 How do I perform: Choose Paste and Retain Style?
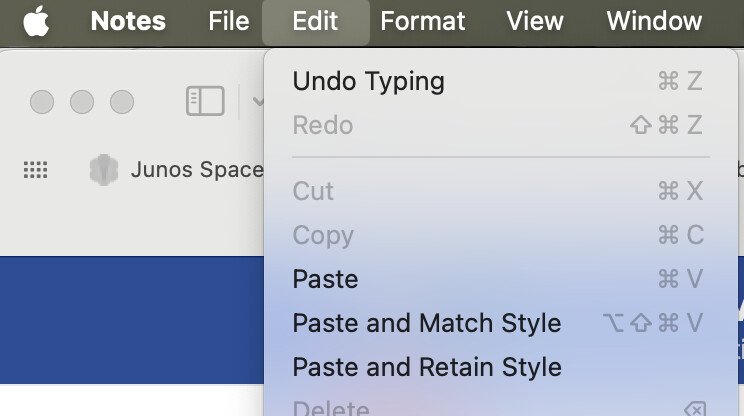pos(426,367)
